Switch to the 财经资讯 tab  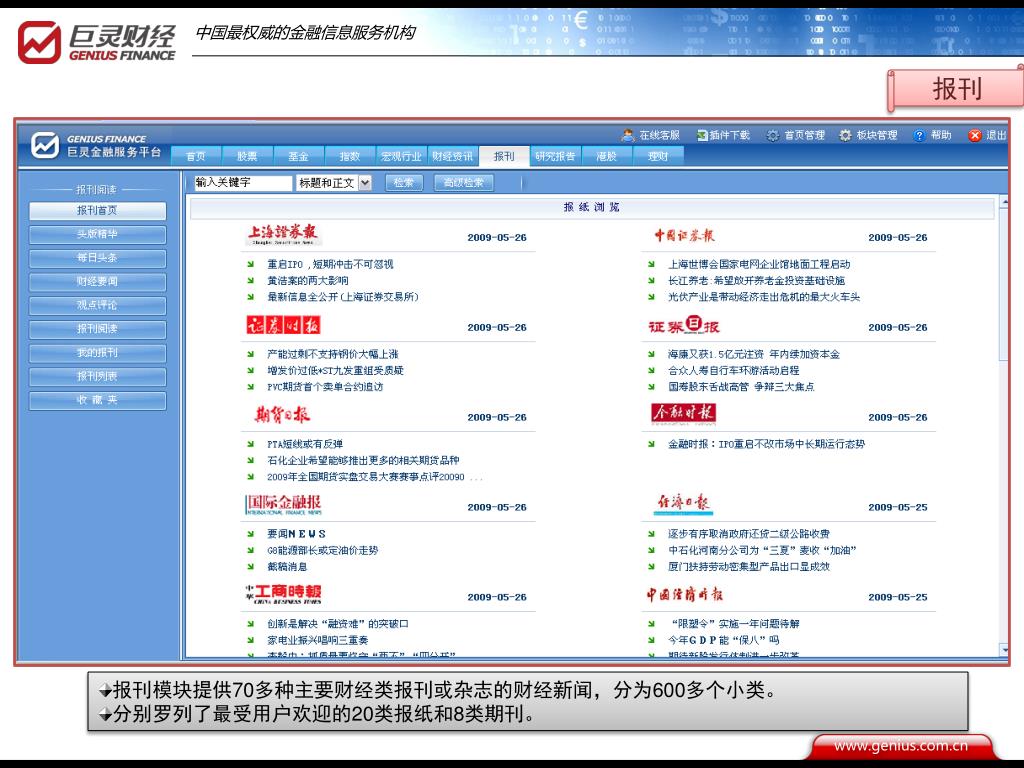[452, 156]
